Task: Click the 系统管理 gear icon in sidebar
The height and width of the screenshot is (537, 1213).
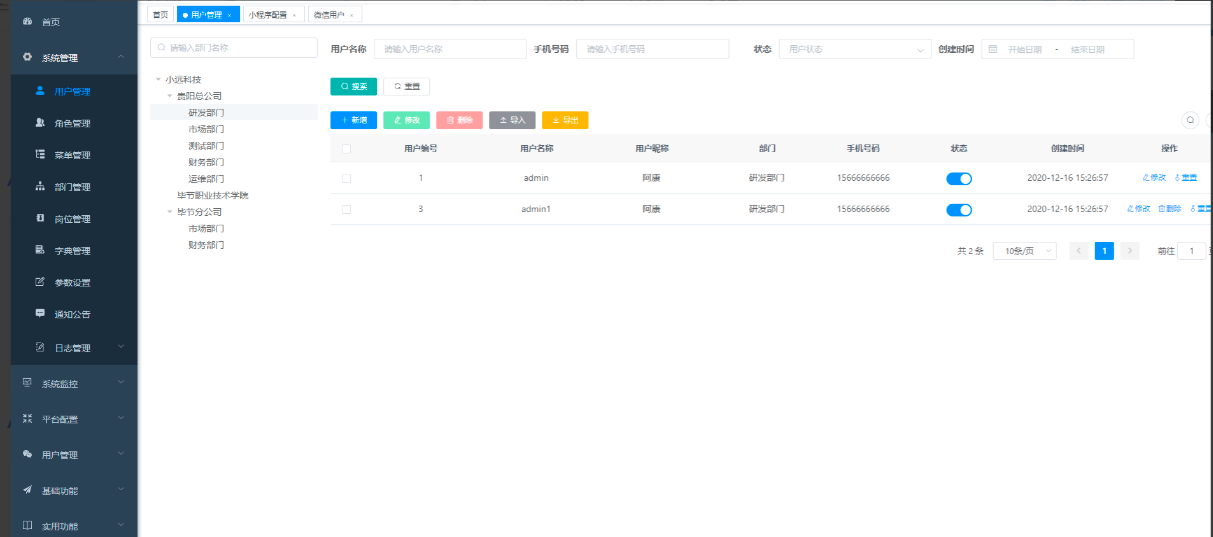Action: tap(27, 57)
